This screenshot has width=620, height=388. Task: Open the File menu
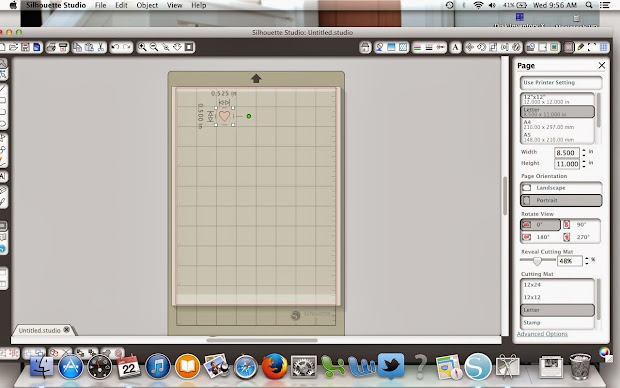[x=100, y=5]
